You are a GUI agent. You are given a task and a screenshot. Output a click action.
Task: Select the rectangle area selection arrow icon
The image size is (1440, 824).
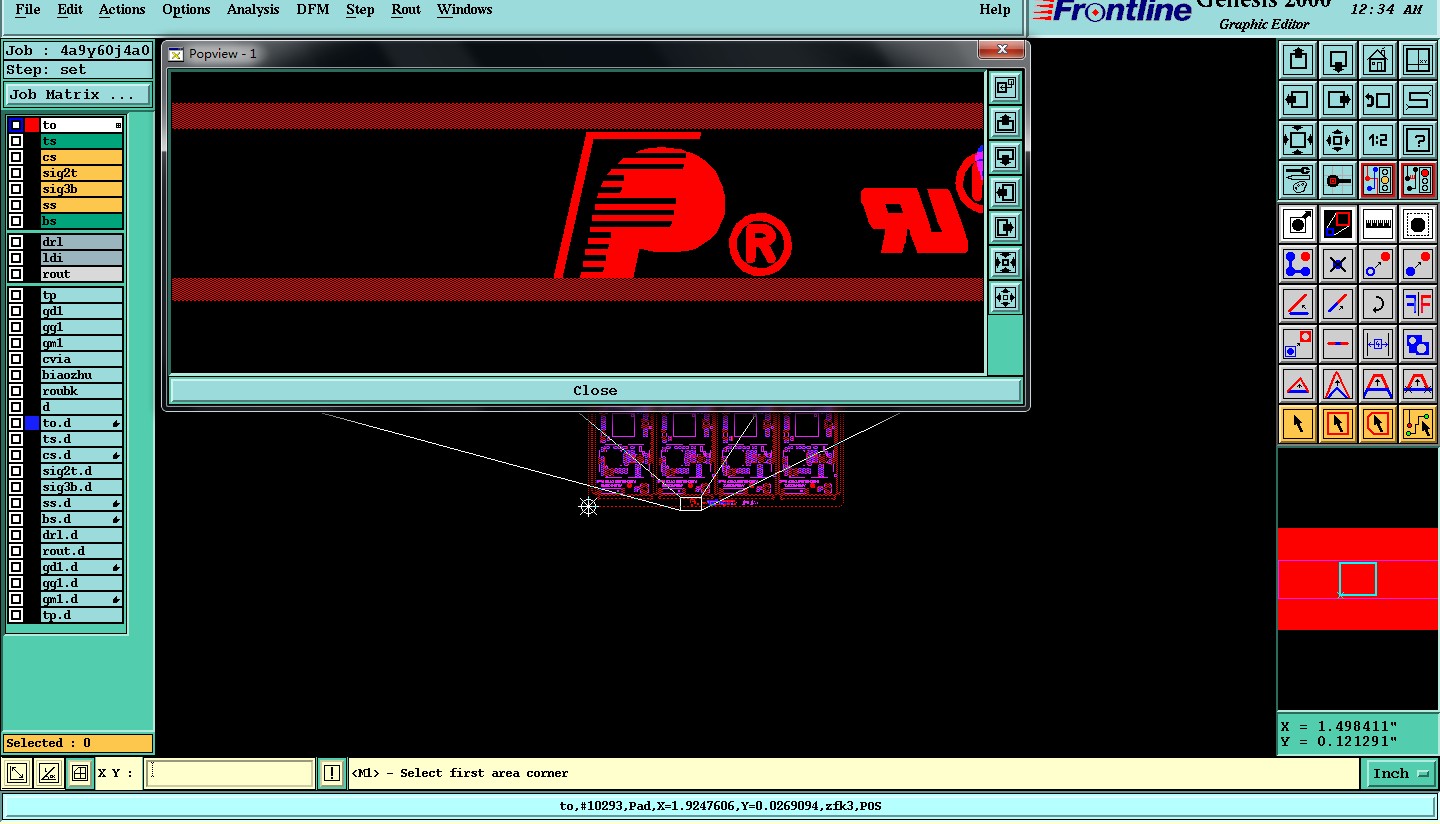(1338, 424)
